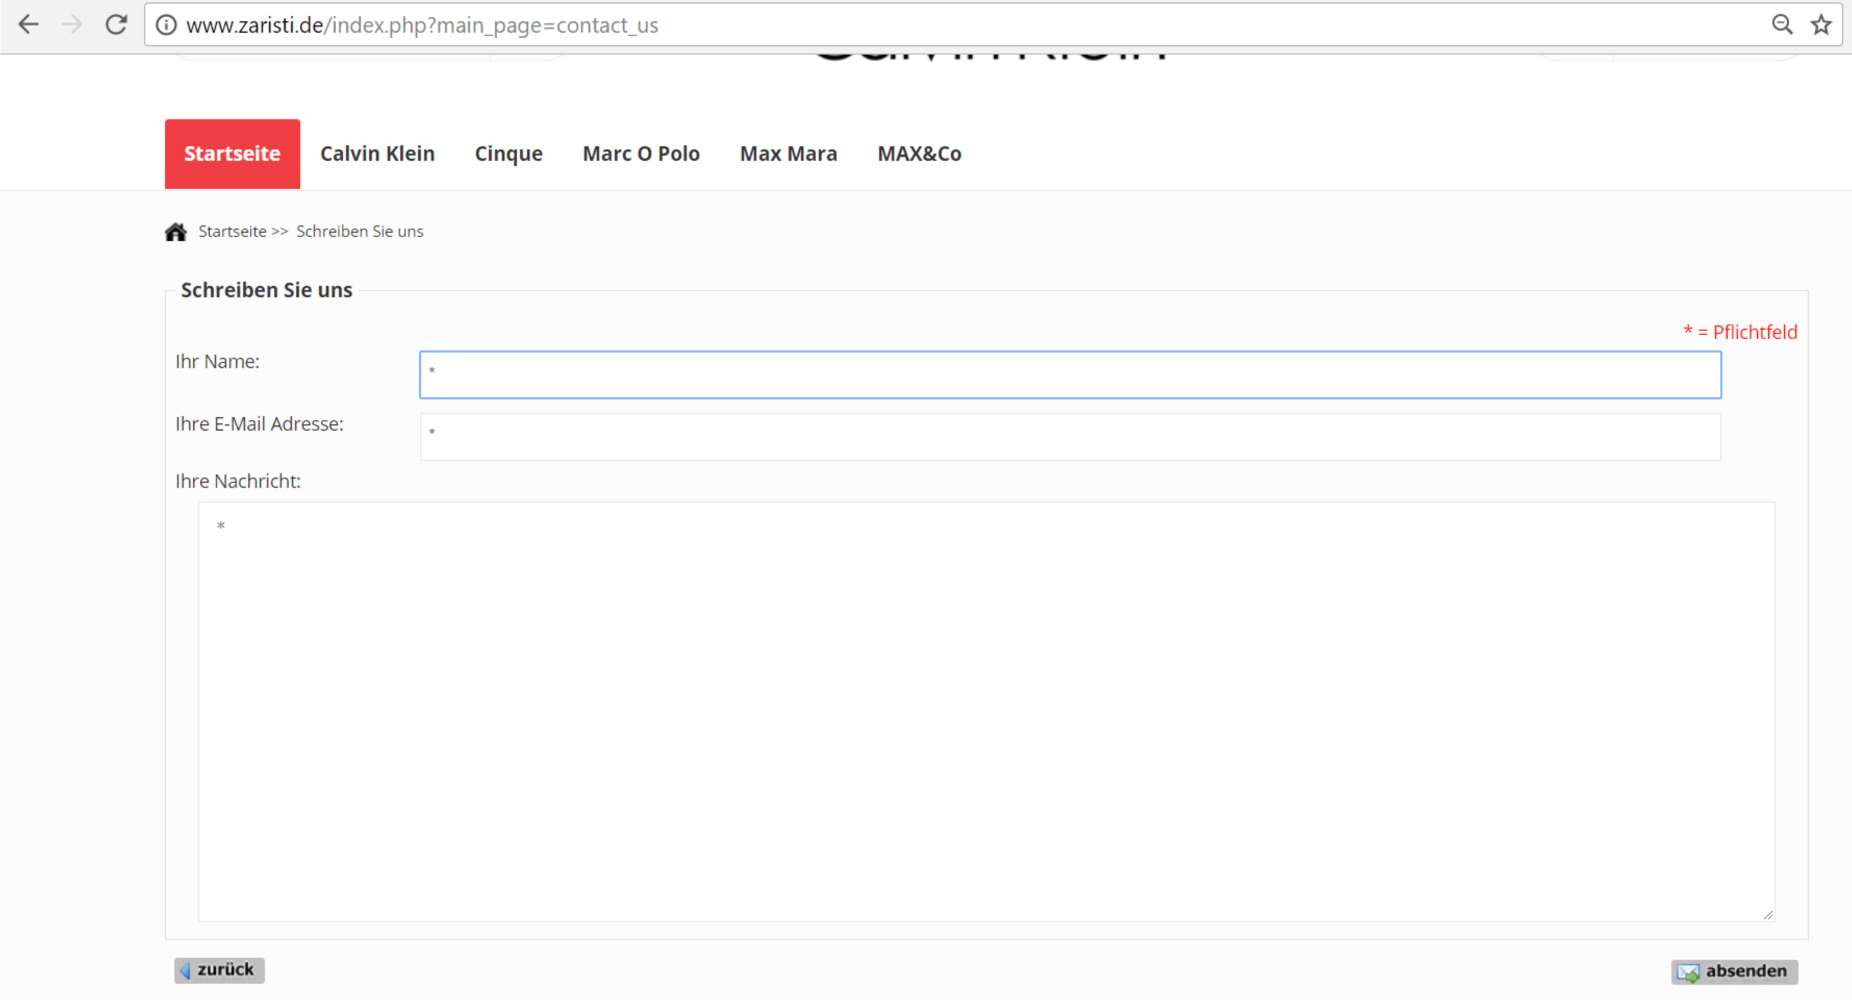Click the browser back arrow
The width and height of the screenshot is (1852, 1000).
[28, 25]
